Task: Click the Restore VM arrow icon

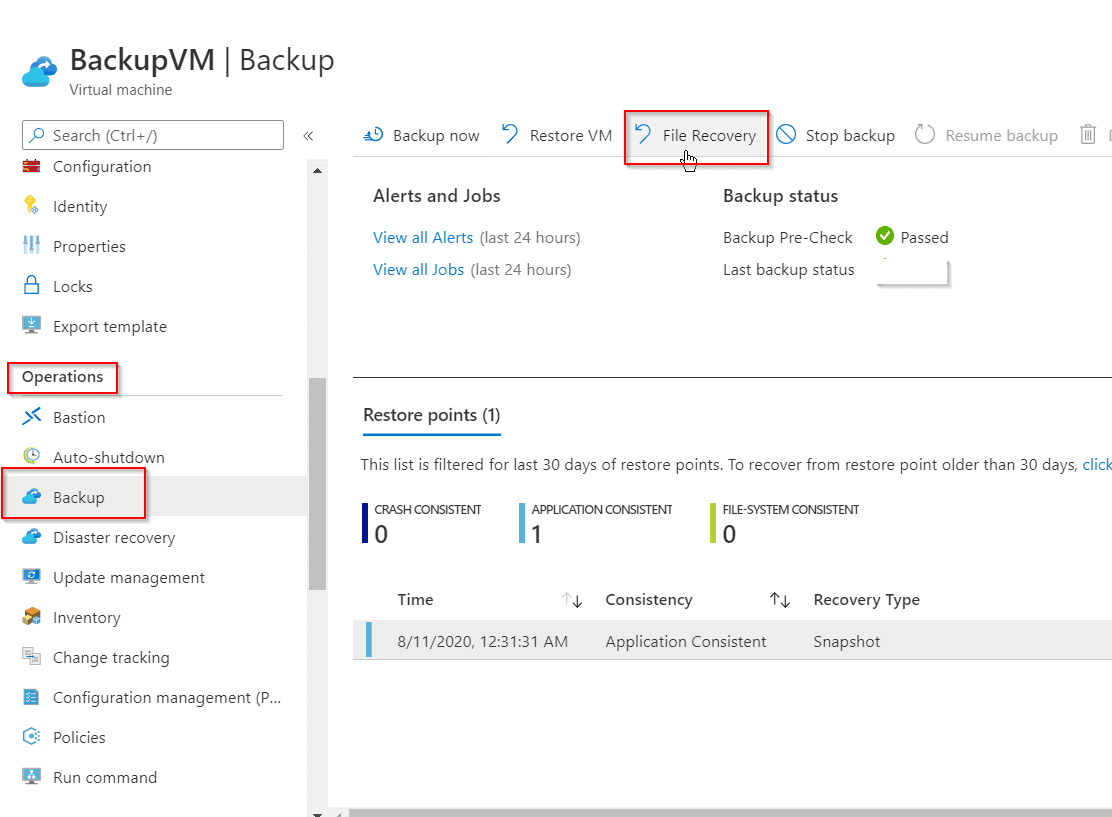Action: pyautogui.click(x=511, y=135)
